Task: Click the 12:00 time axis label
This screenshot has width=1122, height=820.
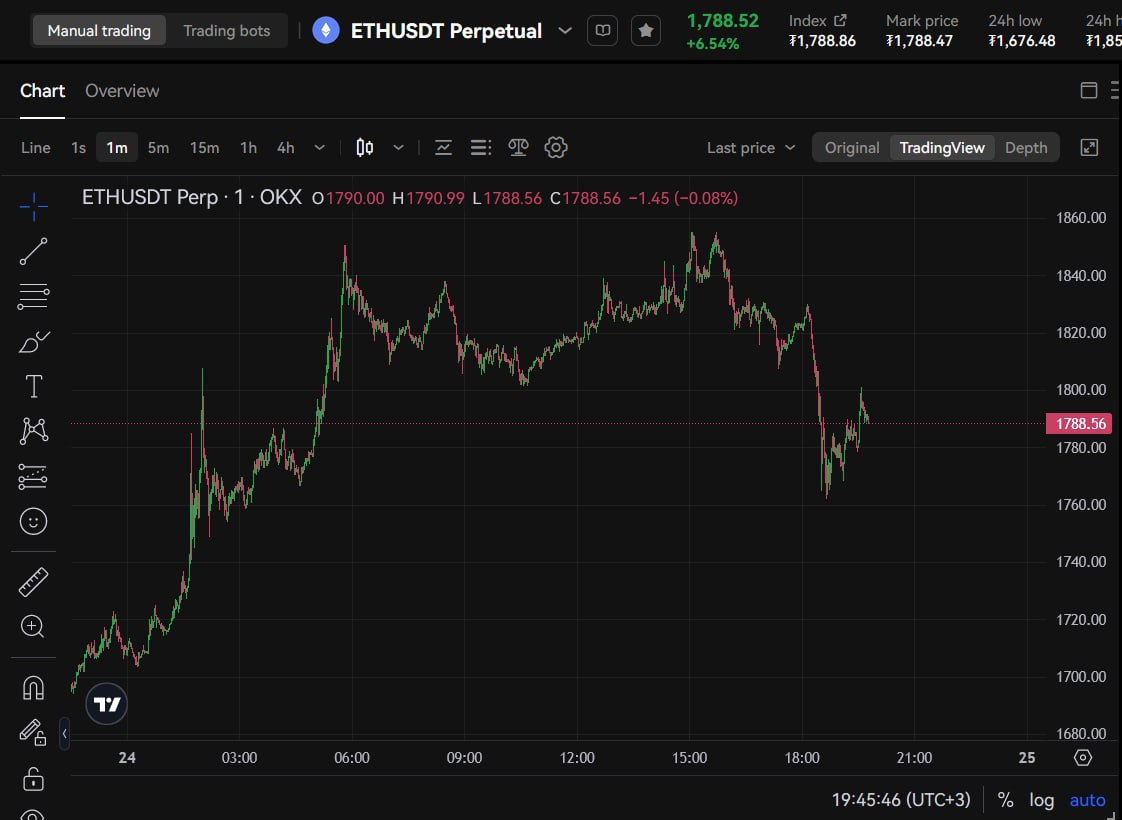Action: pyautogui.click(x=577, y=758)
